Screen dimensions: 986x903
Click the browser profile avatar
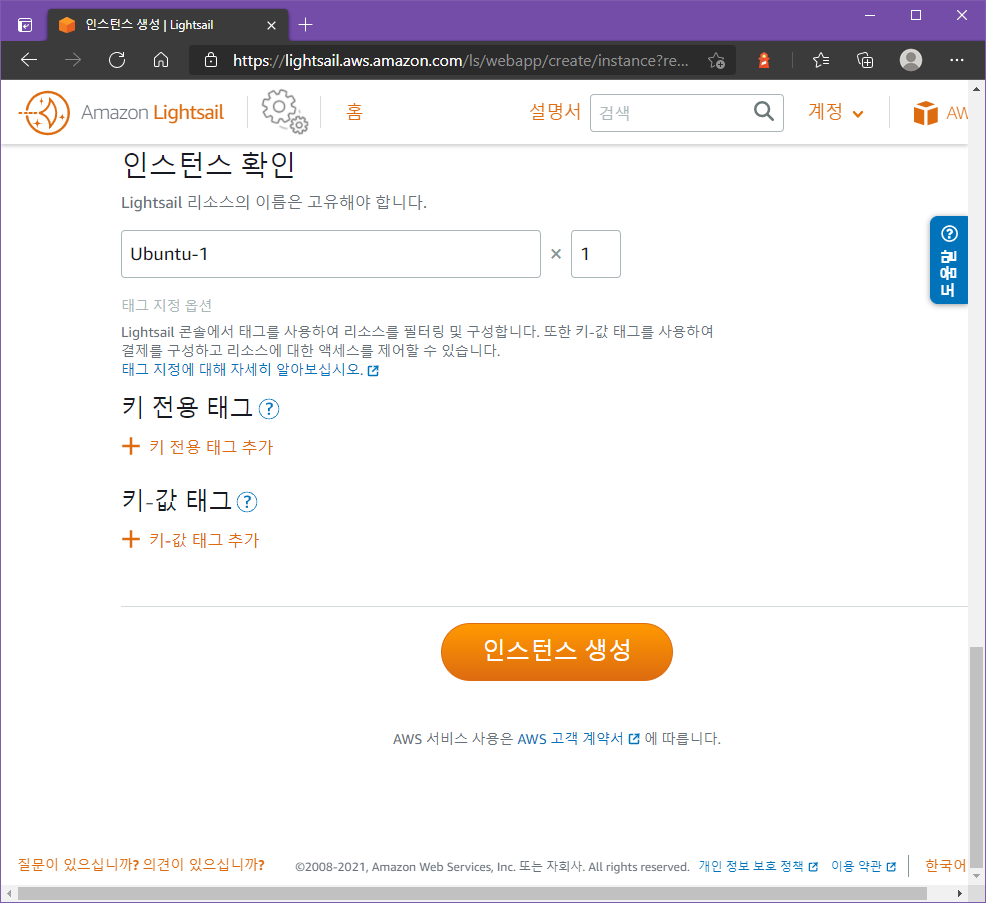coord(911,60)
